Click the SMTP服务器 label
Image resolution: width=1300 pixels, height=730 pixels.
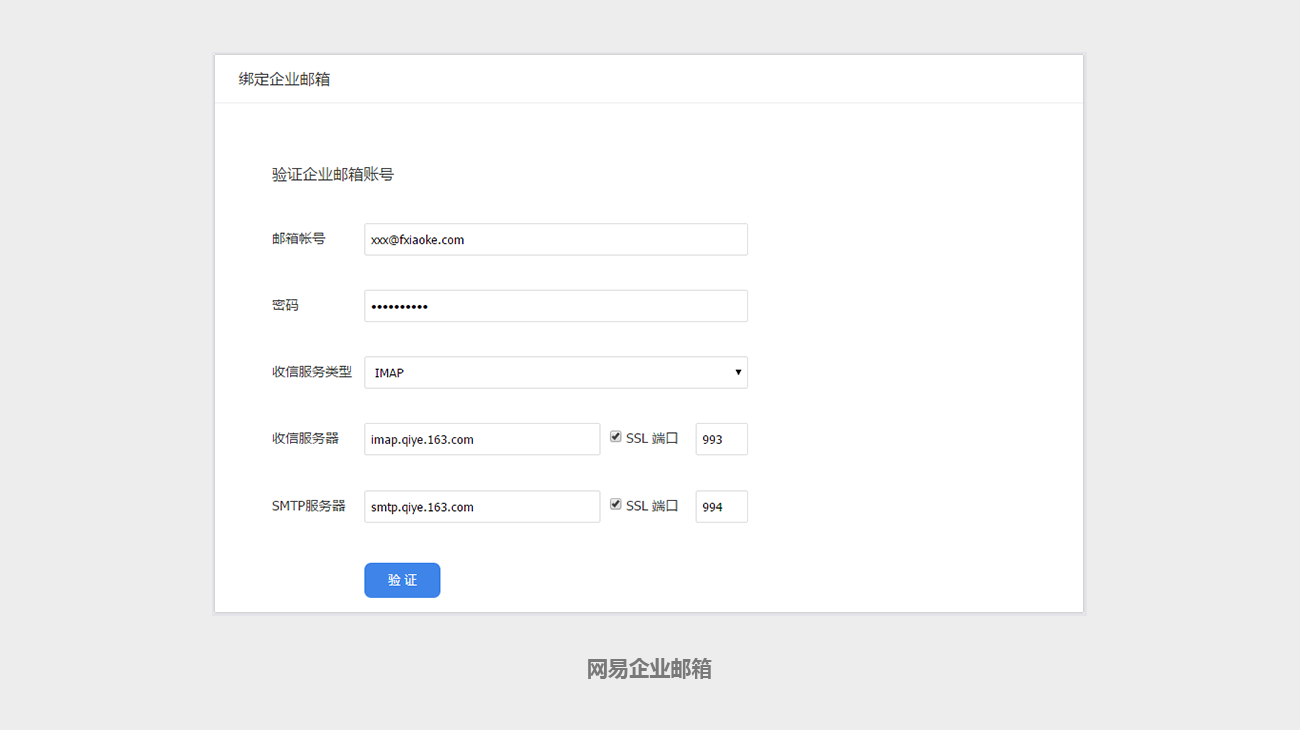click(x=309, y=506)
